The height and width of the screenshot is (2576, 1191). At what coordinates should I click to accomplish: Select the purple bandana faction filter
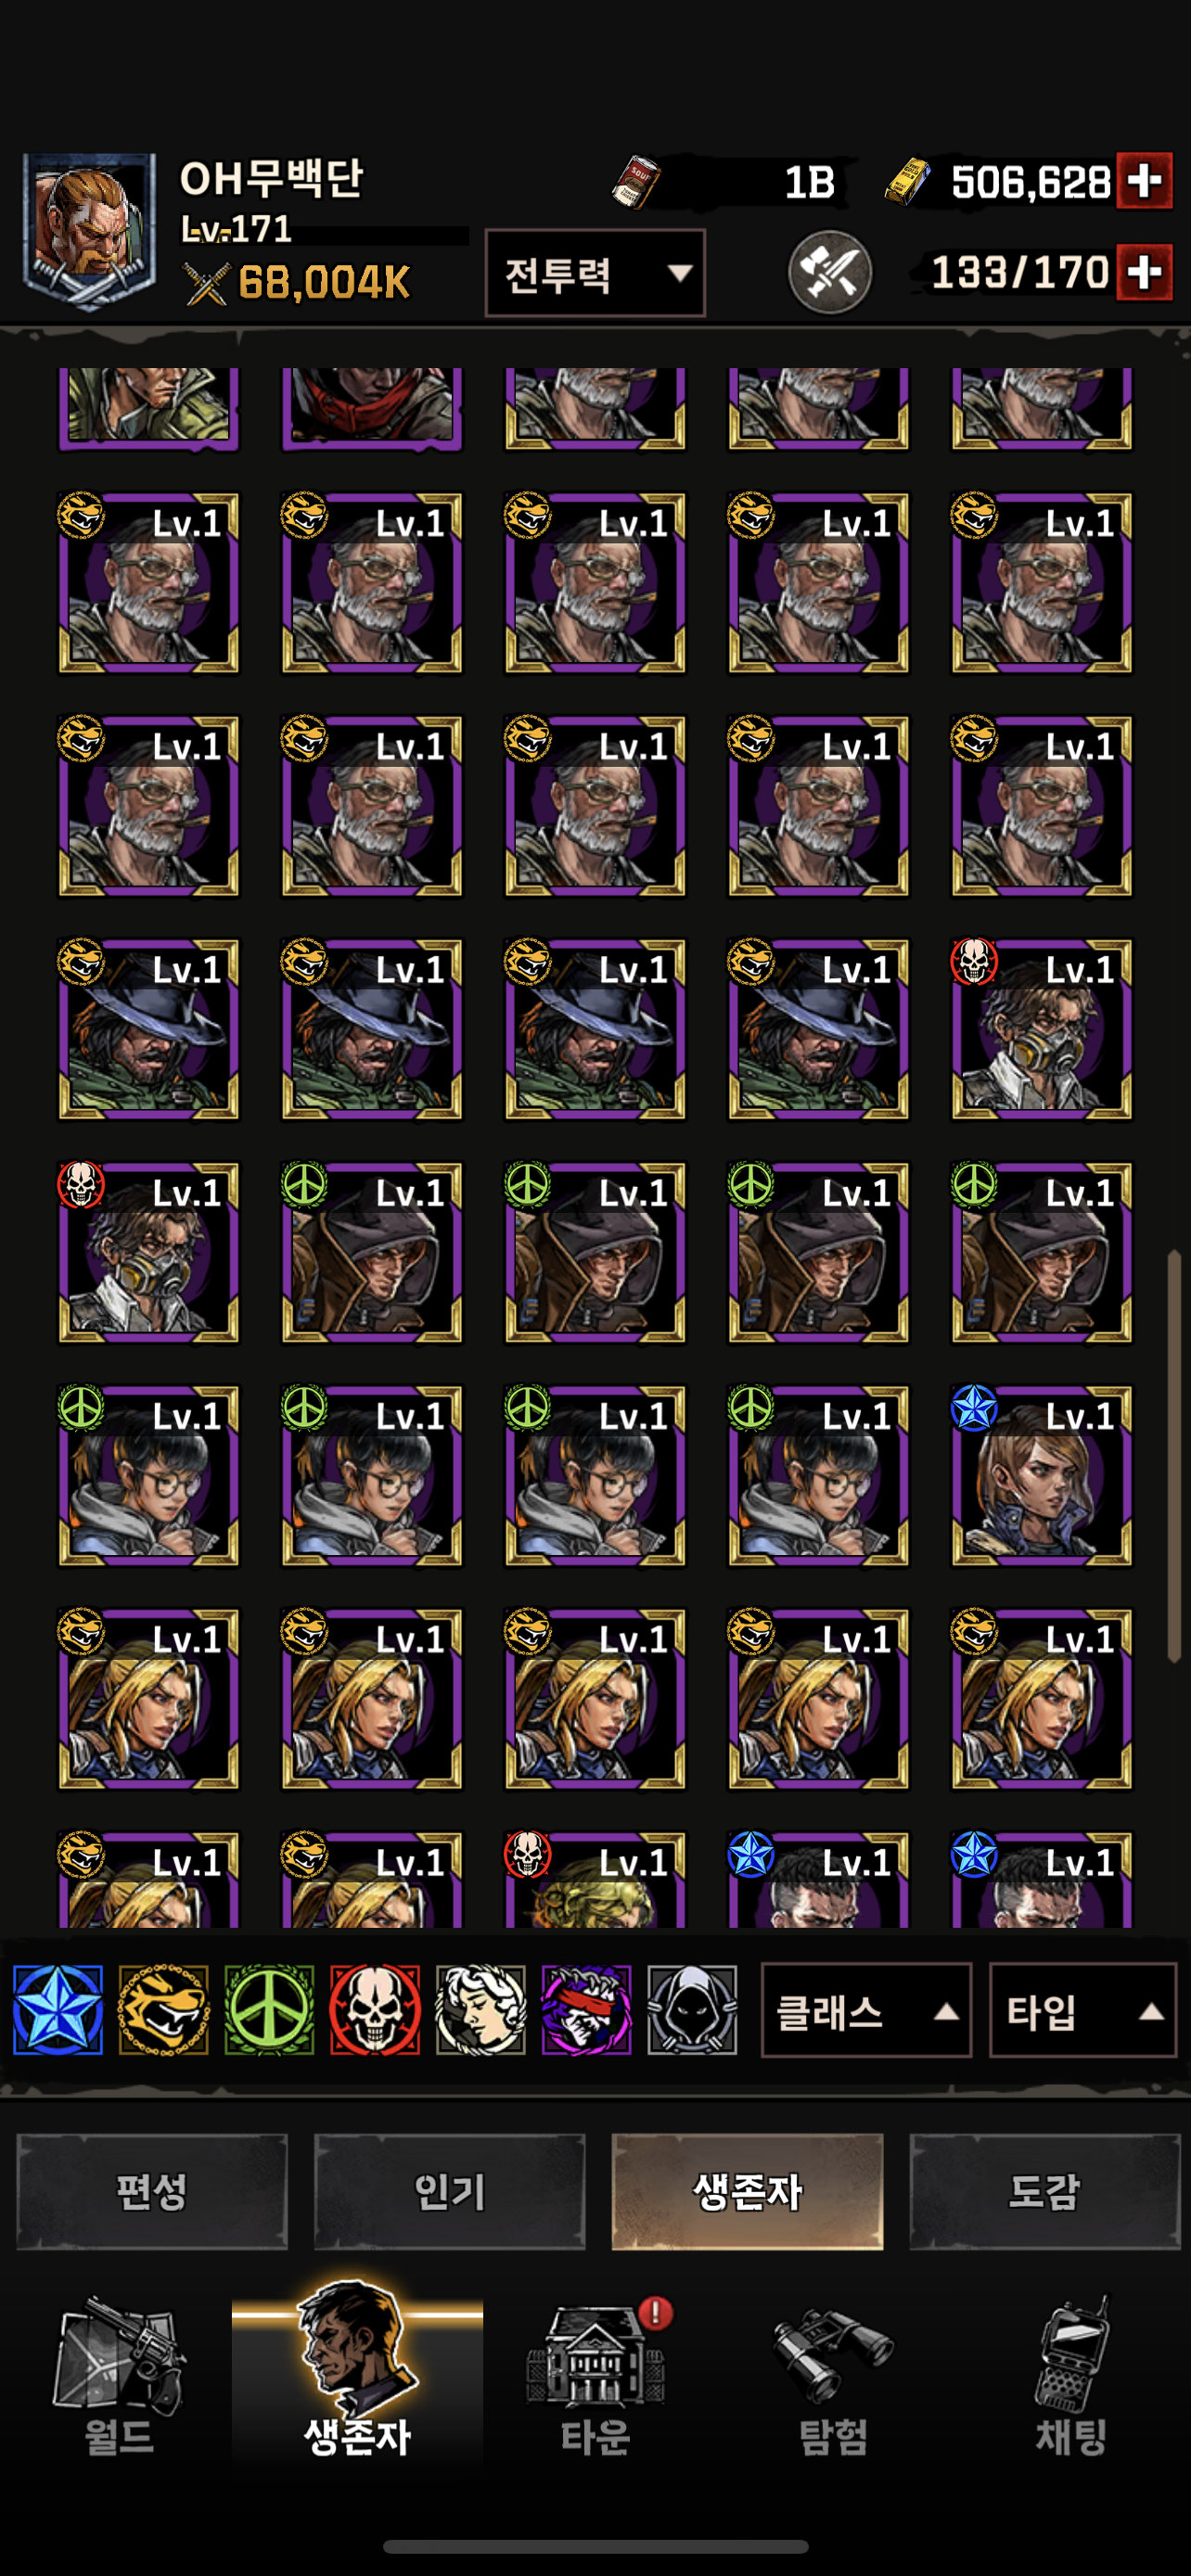point(587,2009)
